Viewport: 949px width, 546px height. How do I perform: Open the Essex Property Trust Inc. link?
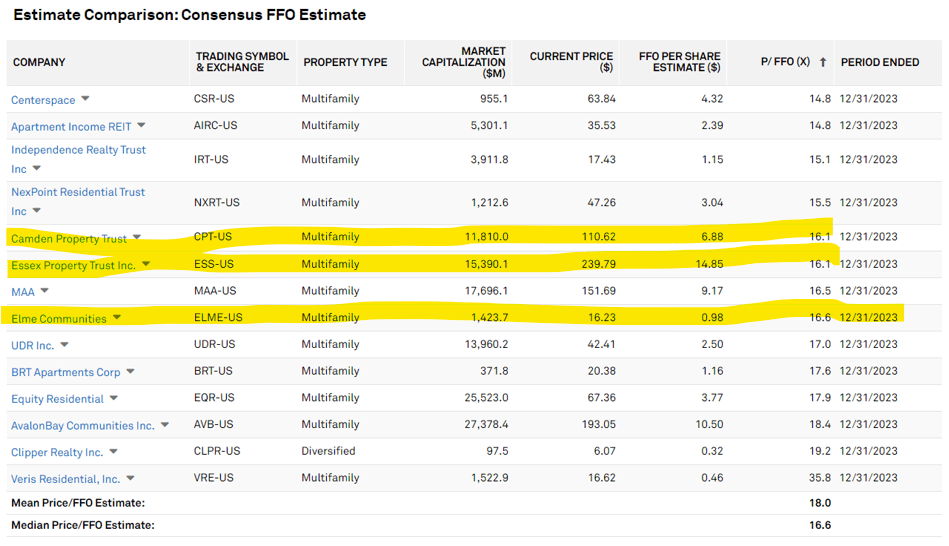pyautogui.click(x=73, y=265)
